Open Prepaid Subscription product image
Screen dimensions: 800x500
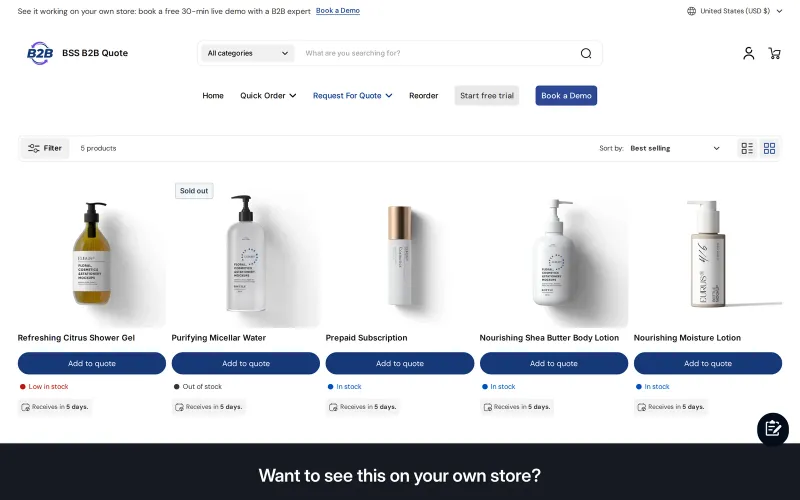point(400,254)
